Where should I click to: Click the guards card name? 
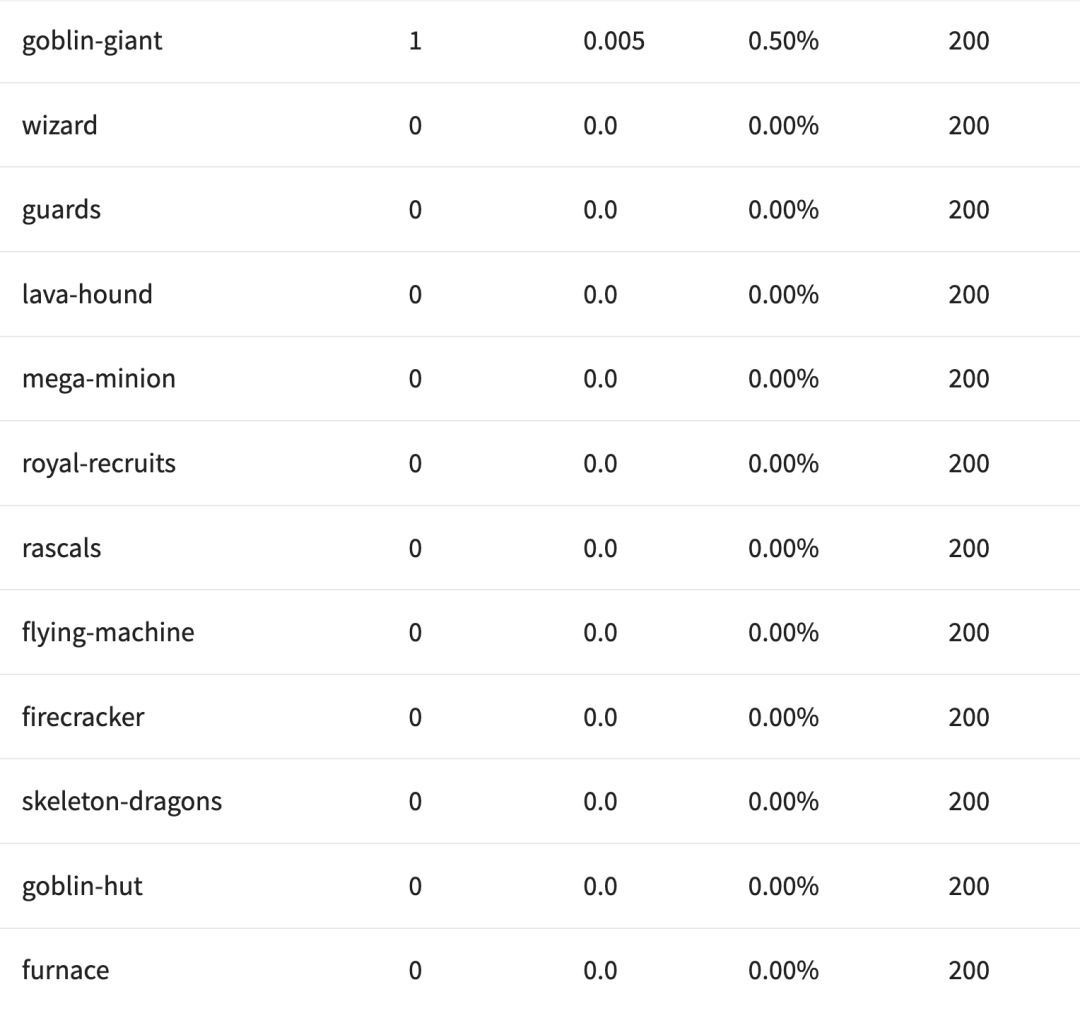point(61,210)
